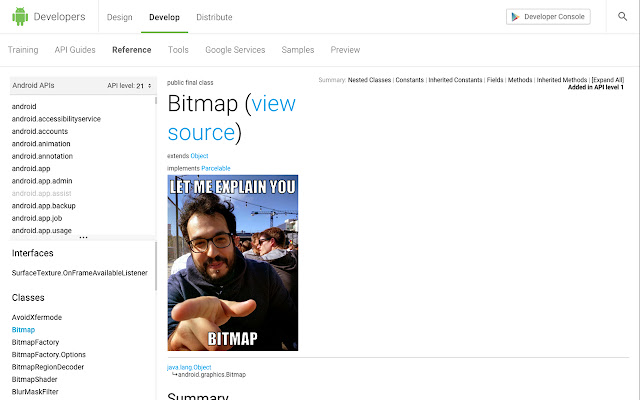Click the Bitmap meme image

tap(233, 263)
